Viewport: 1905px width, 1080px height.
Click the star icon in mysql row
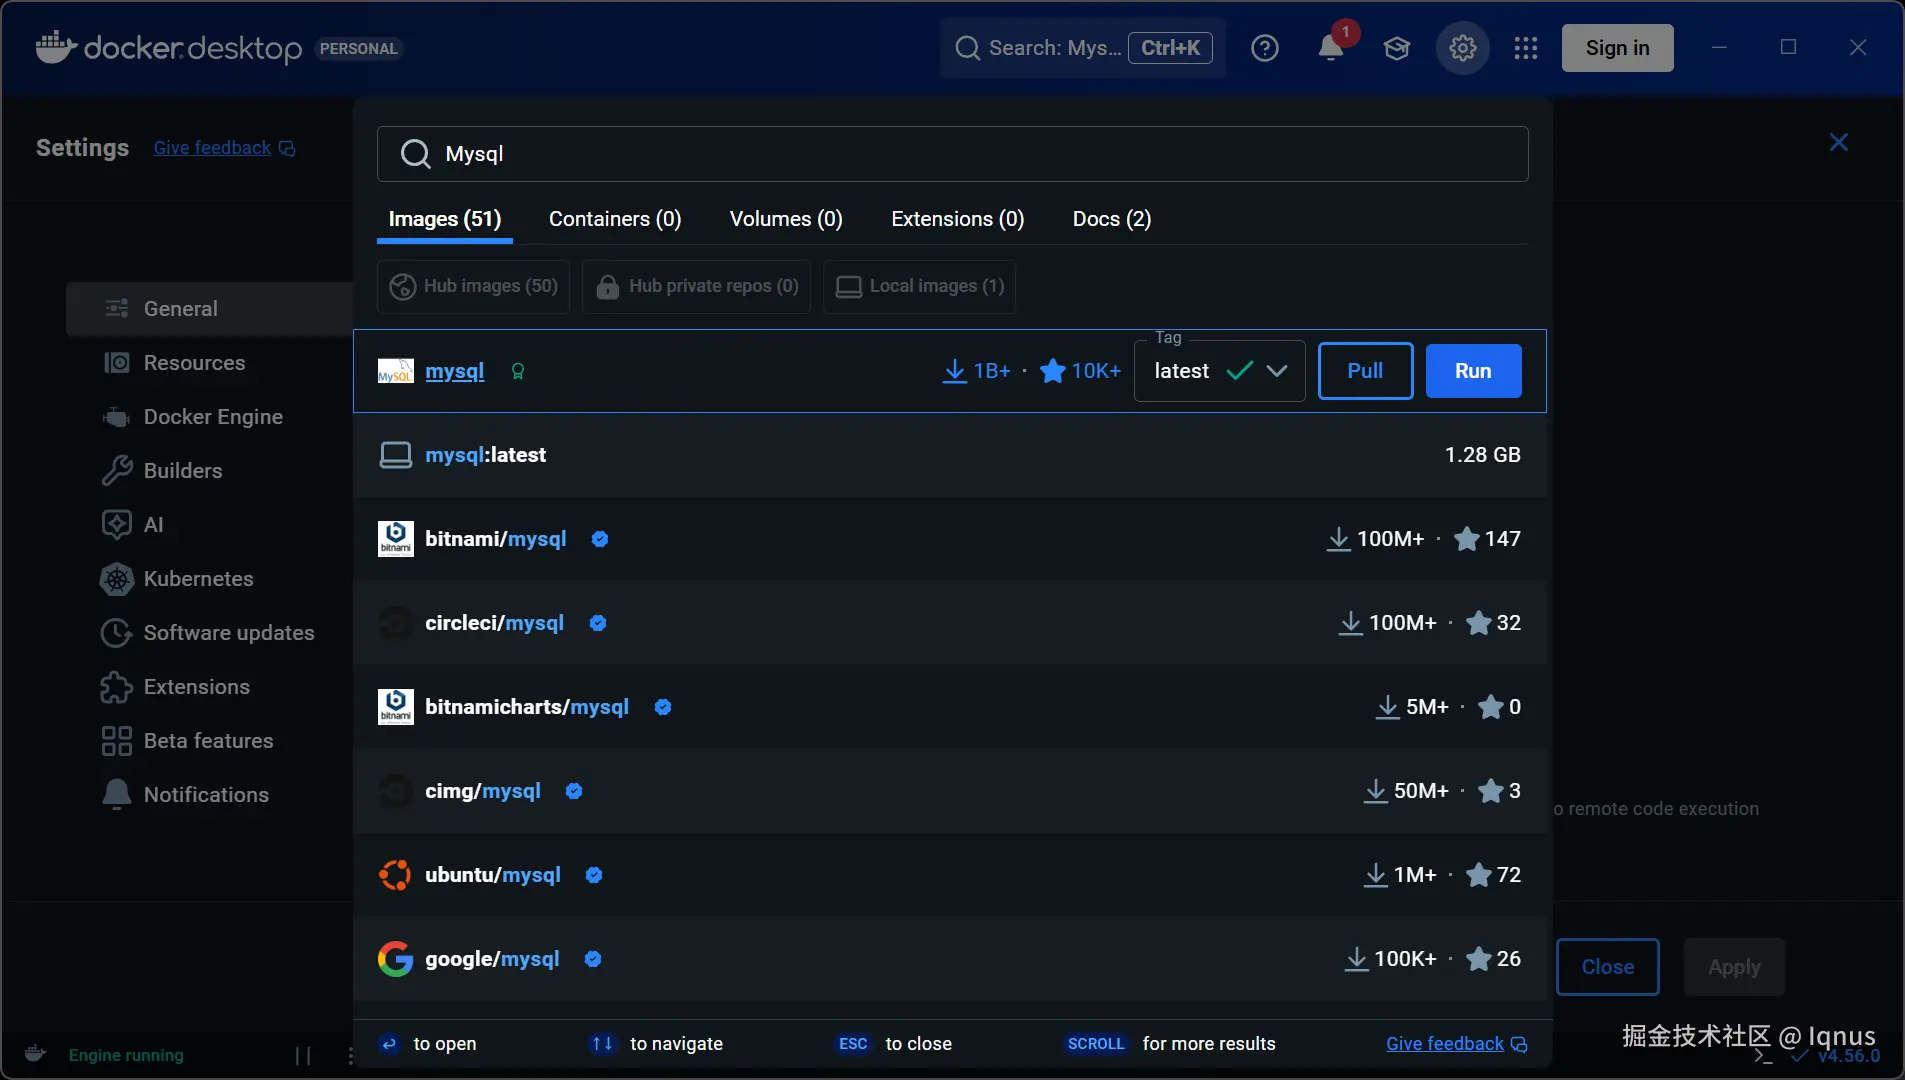1052,371
